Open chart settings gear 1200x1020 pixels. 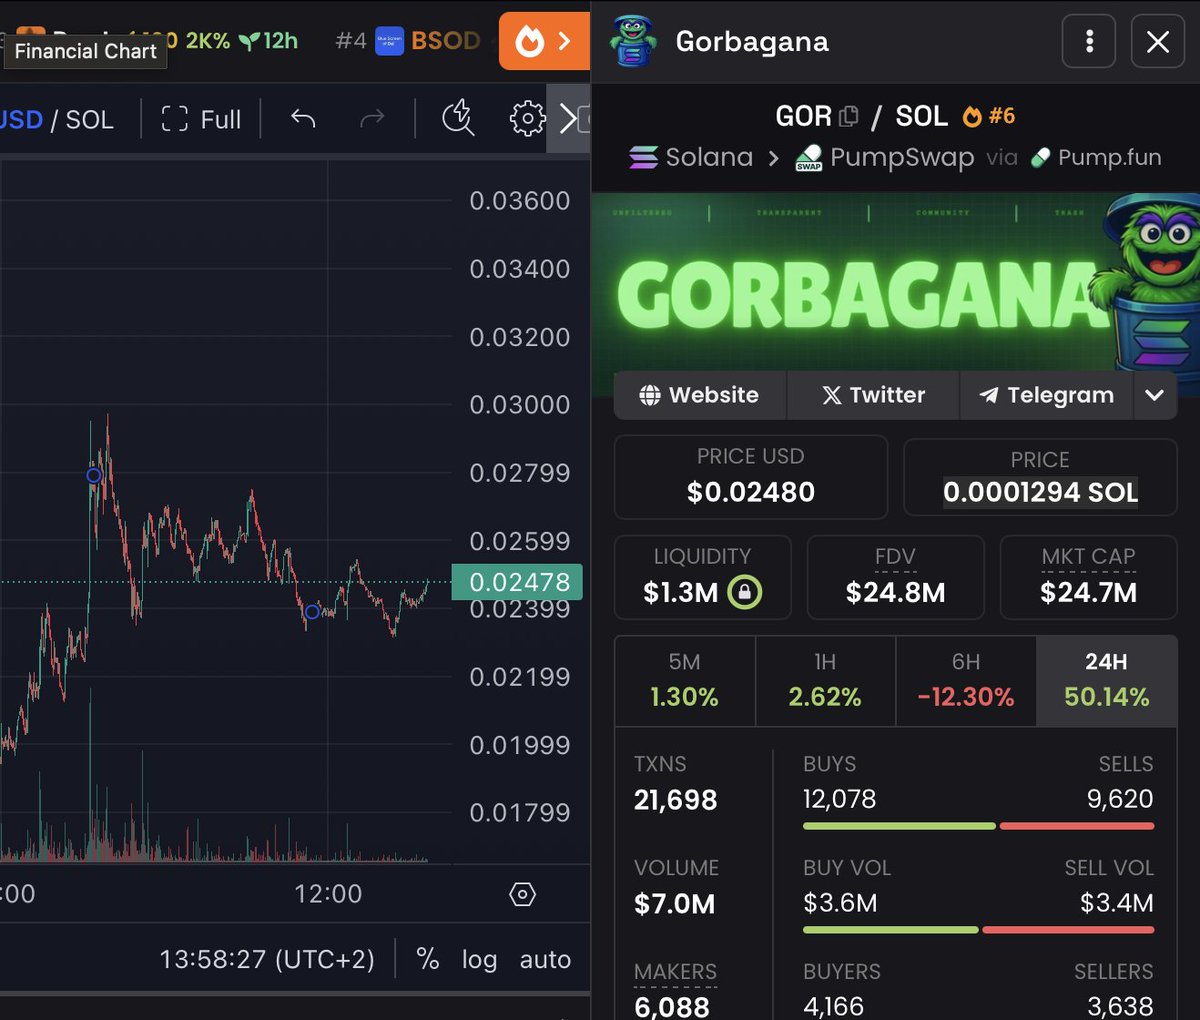(527, 119)
